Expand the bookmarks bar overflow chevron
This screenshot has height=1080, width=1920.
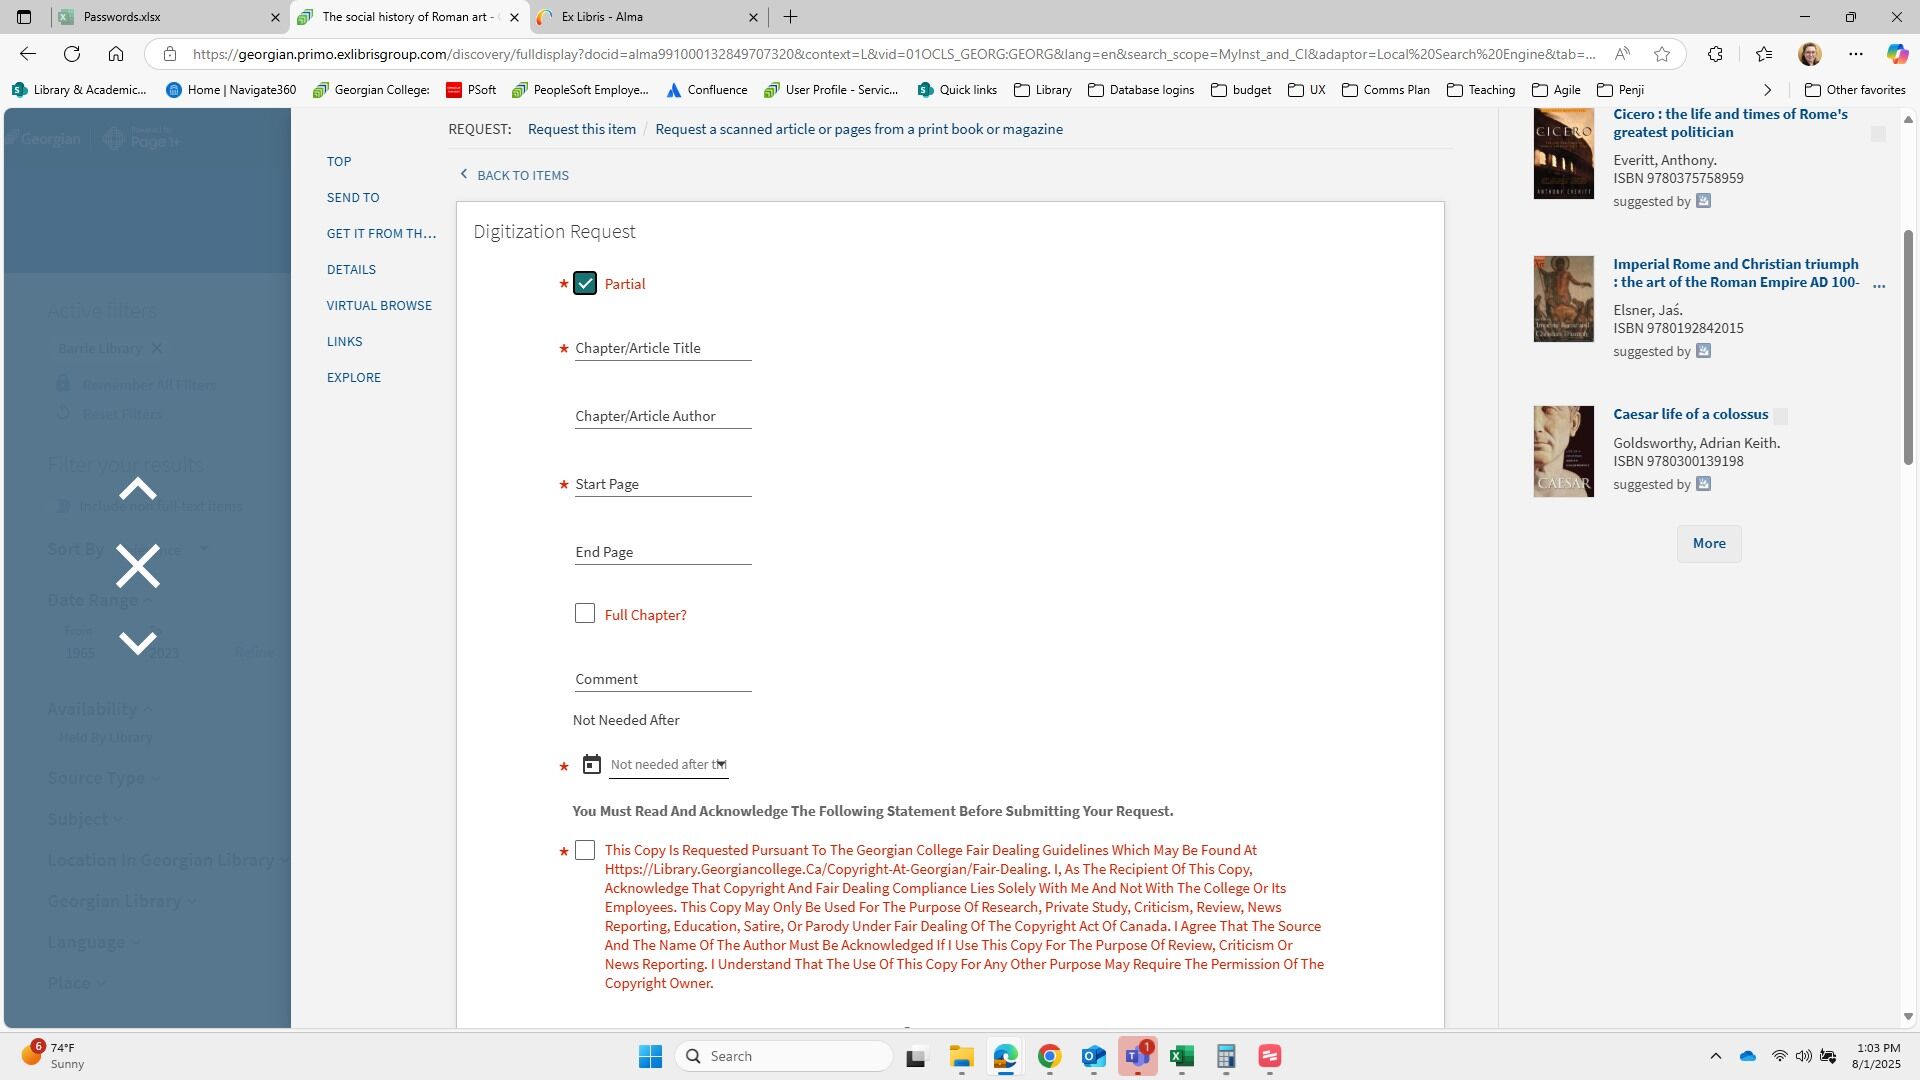[x=1767, y=90]
